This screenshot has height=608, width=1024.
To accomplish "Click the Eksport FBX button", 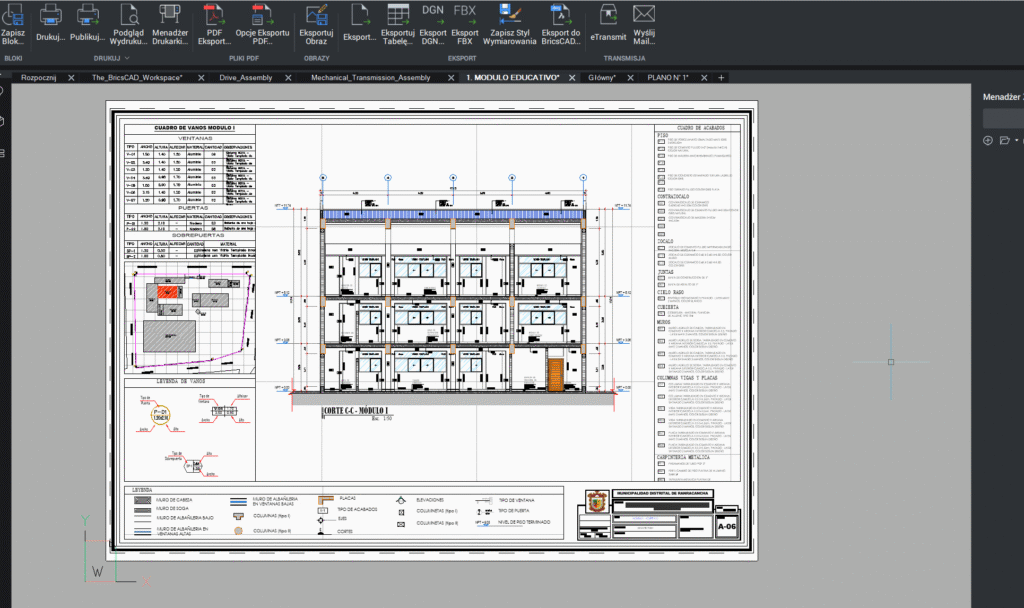I will point(464,15).
